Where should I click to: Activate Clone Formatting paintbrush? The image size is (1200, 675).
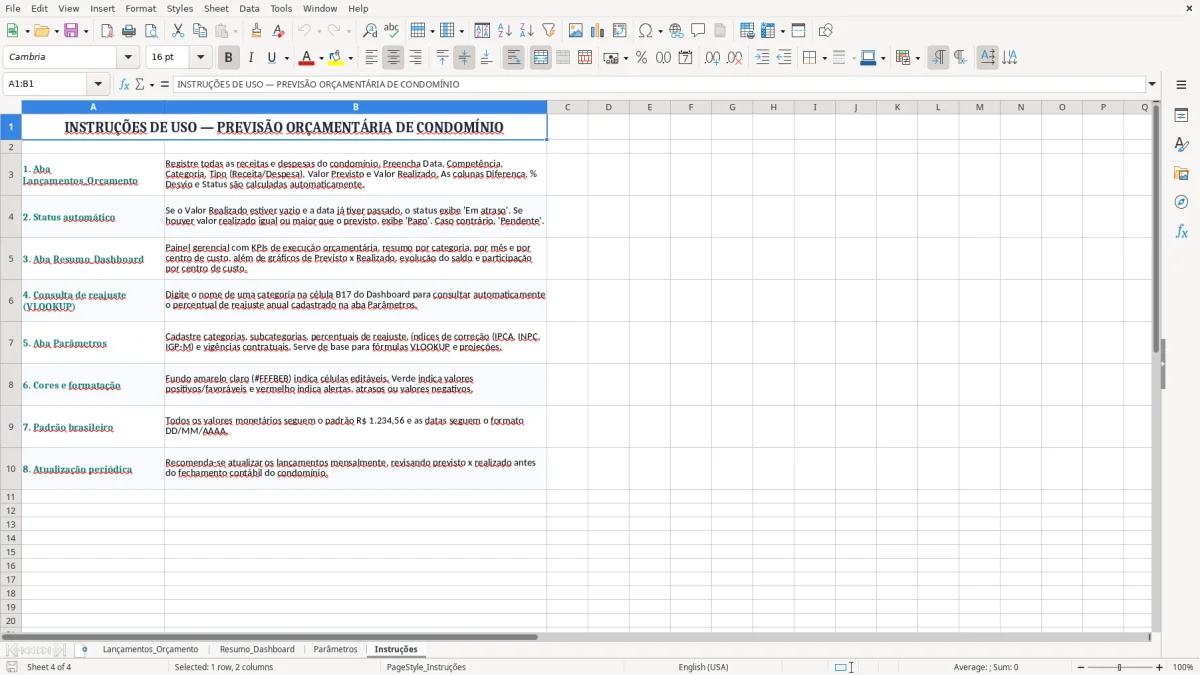(256, 31)
